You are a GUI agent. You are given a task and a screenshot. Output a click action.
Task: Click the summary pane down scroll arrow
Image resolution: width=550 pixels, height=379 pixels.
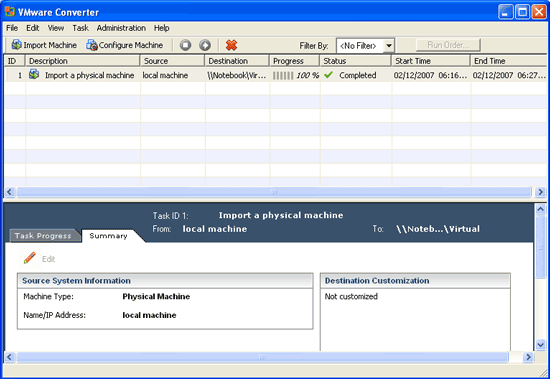541,345
